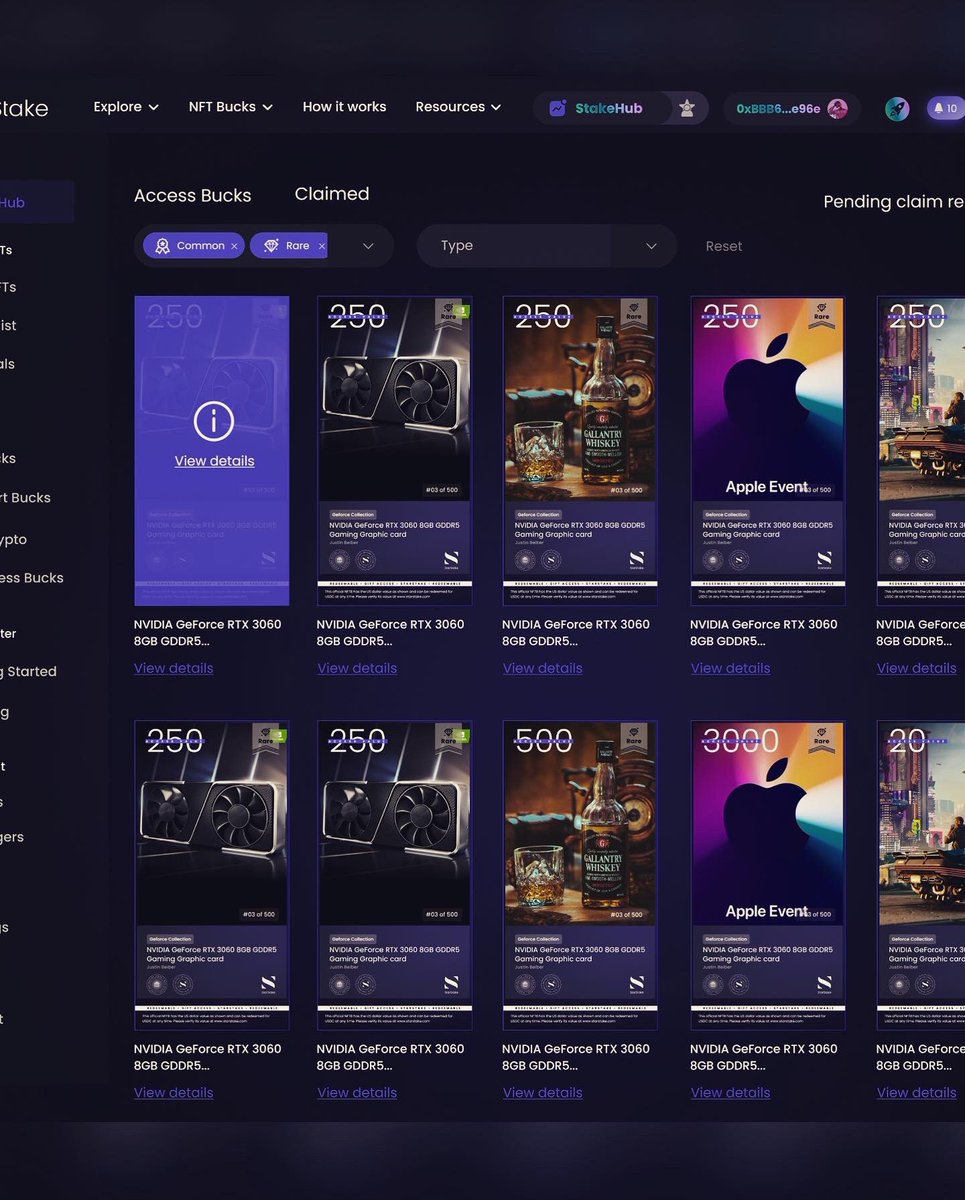Open the sidebar item ending in 'ypto'
Image resolution: width=965 pixels, height=1200 pixels.
[x=14, y=540]
